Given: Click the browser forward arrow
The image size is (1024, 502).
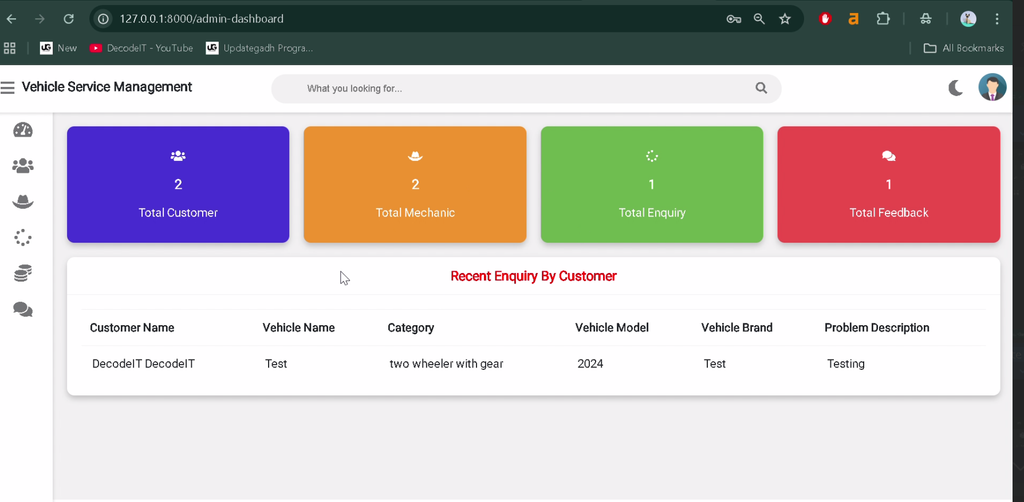Looking at the screenshot, I should click(x=40, y=19).
